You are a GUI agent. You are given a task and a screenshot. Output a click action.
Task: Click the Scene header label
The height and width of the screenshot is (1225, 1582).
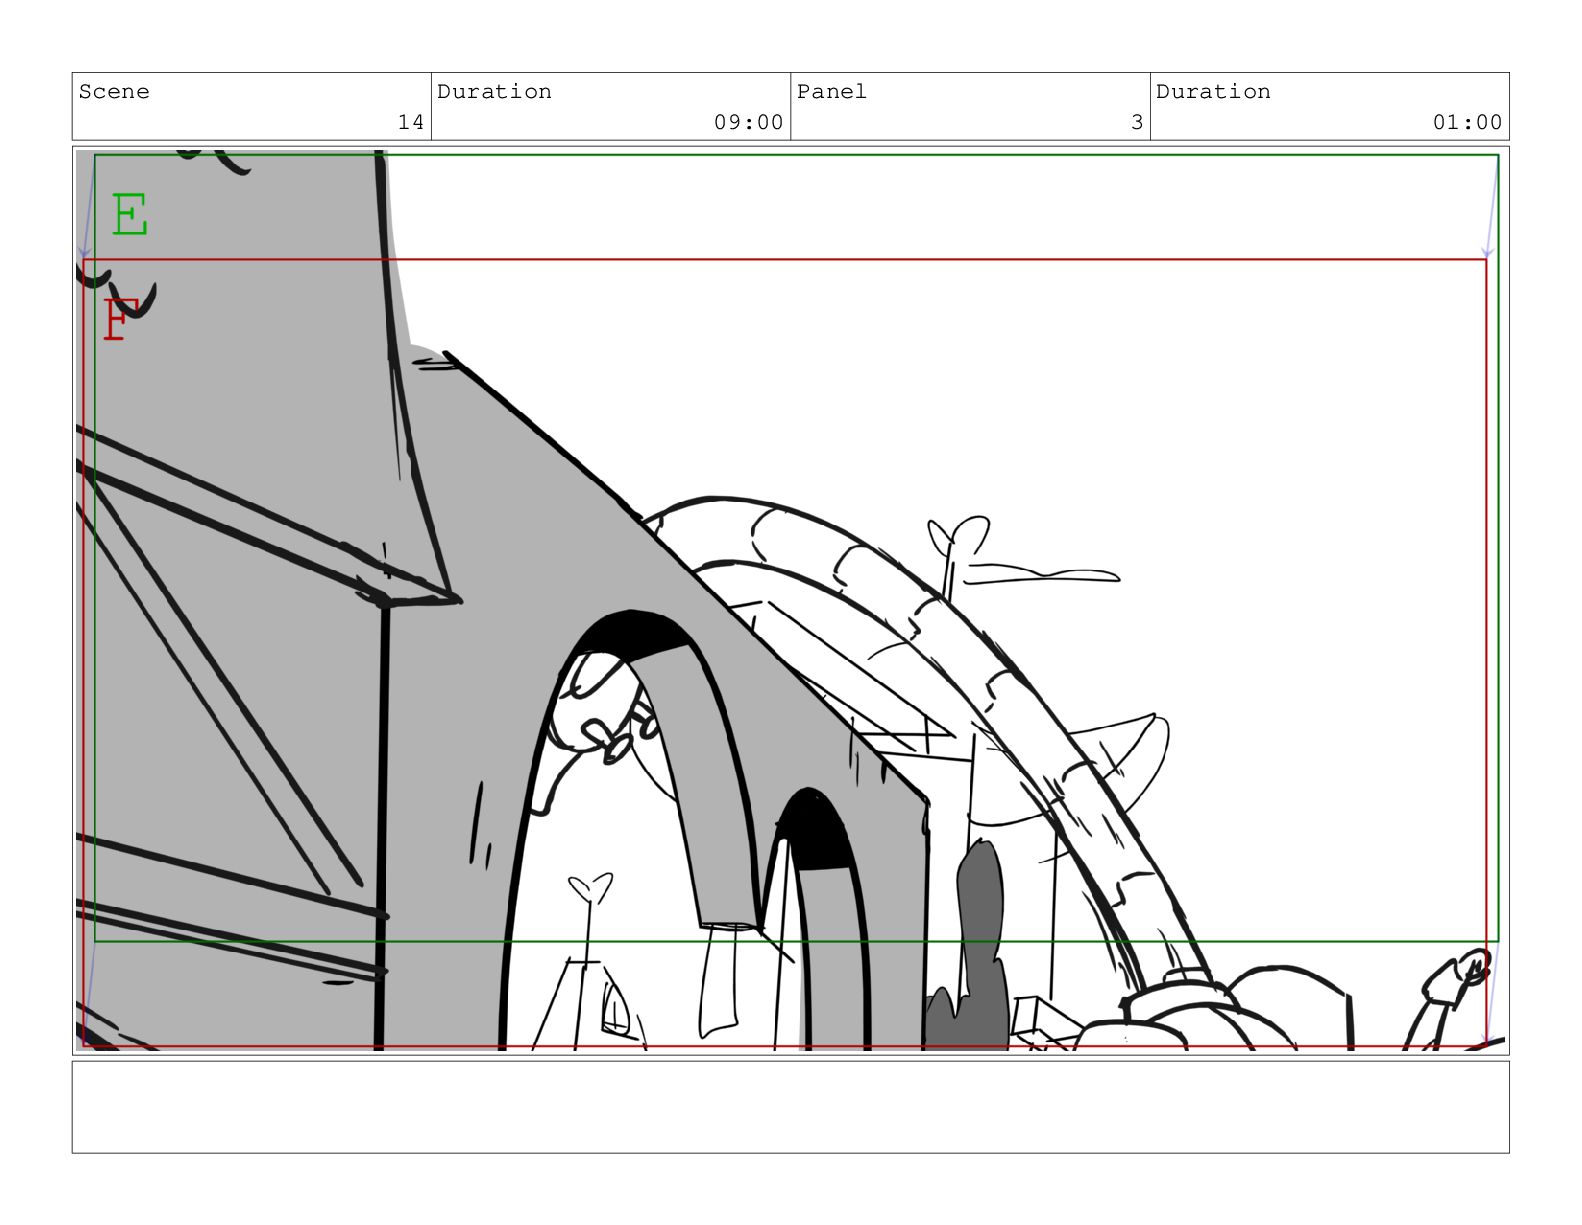click(x=114, y=92)
